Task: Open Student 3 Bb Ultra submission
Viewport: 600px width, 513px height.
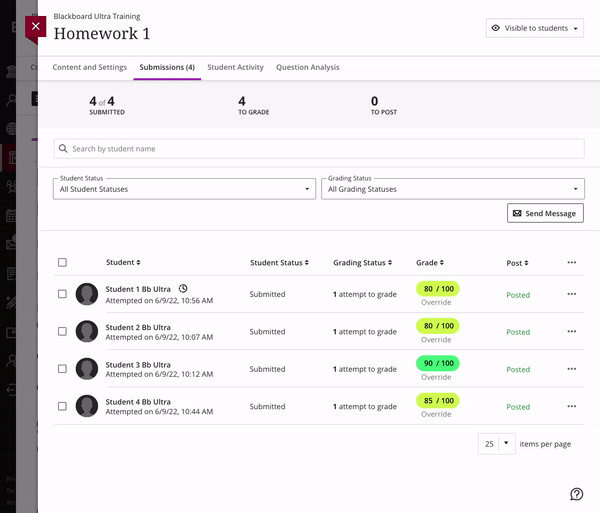Action: coord(138,365)
